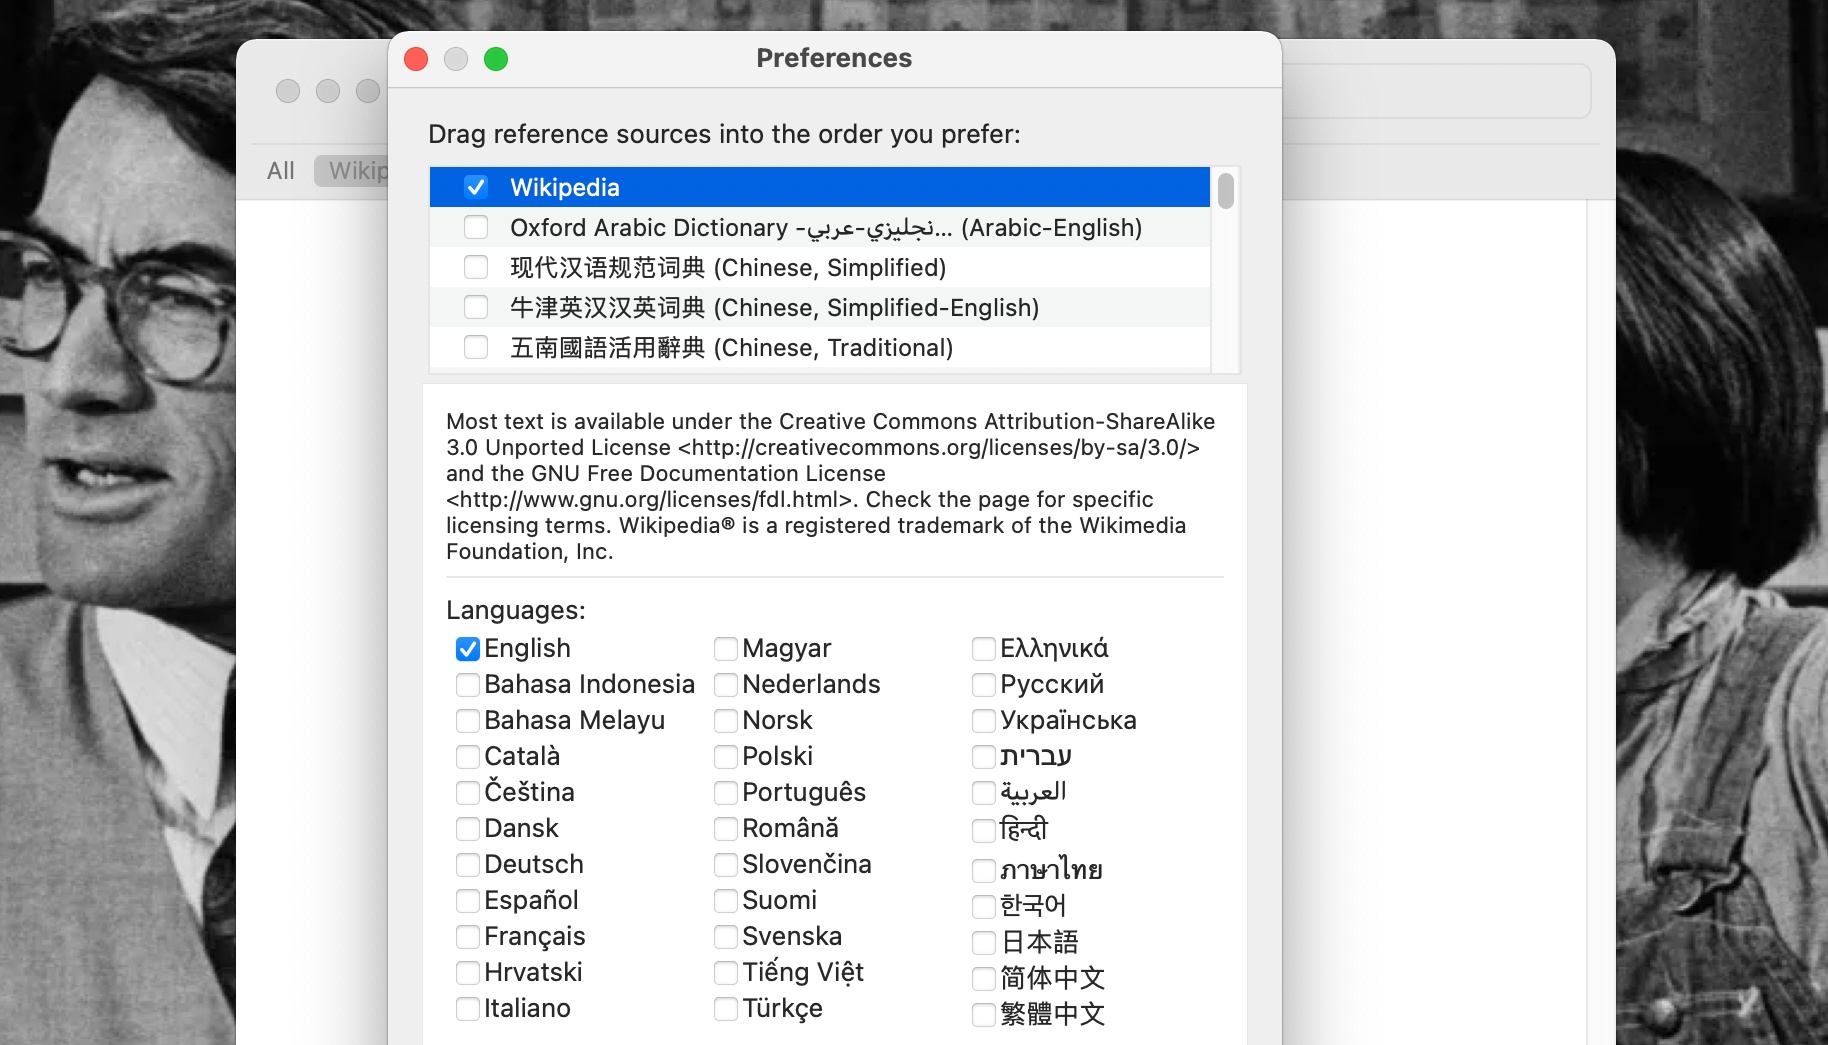Check the हिन्दी language checkbox

click(x=984, y=830)
